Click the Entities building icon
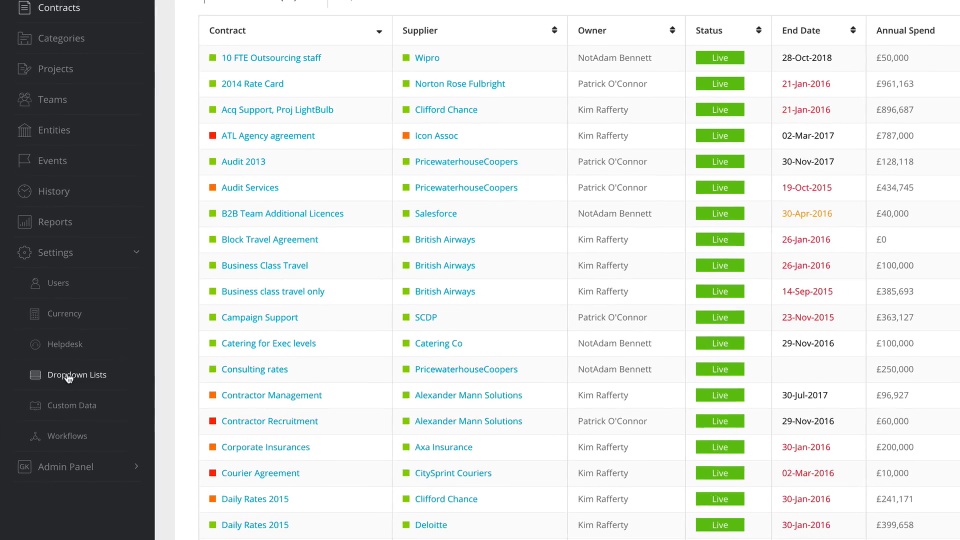 pyautogui.click(x=24, y=130)
